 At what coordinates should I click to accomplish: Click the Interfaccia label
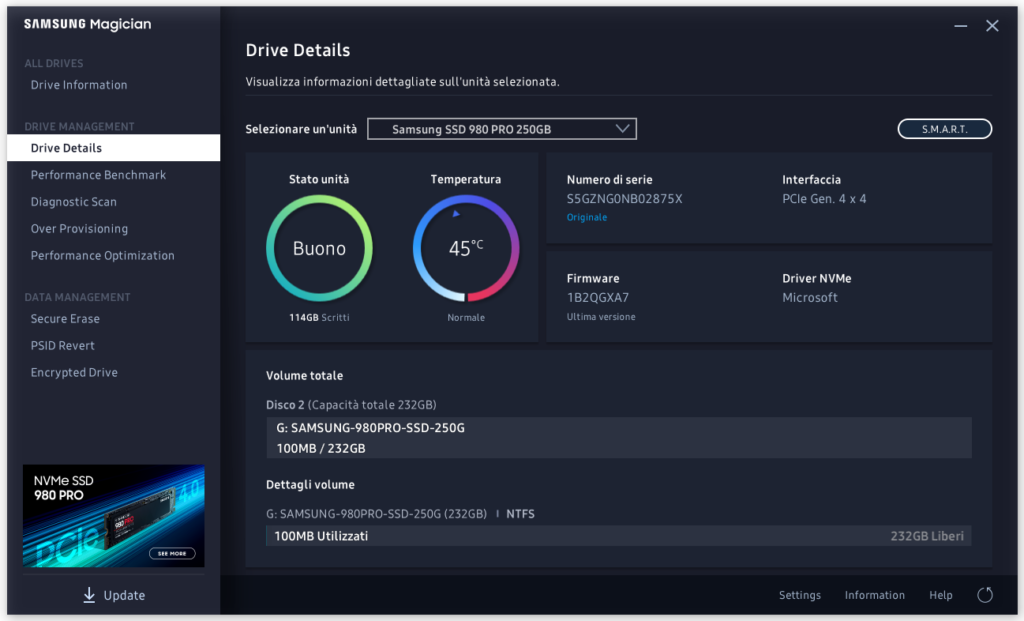(x=811, y=180)
